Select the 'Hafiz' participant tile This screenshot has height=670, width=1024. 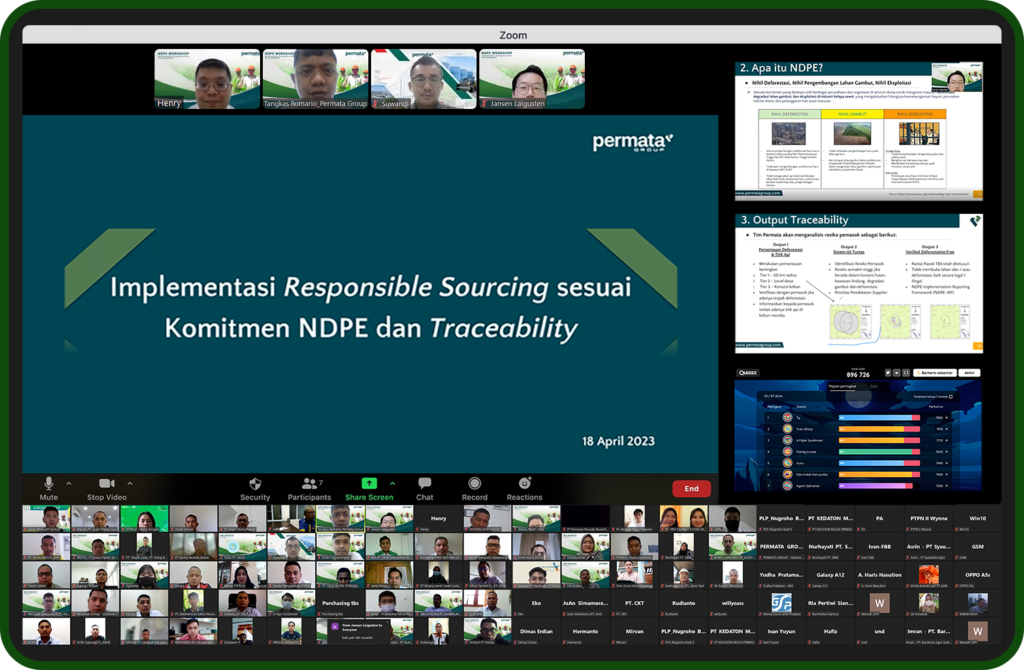click(830, 631)
